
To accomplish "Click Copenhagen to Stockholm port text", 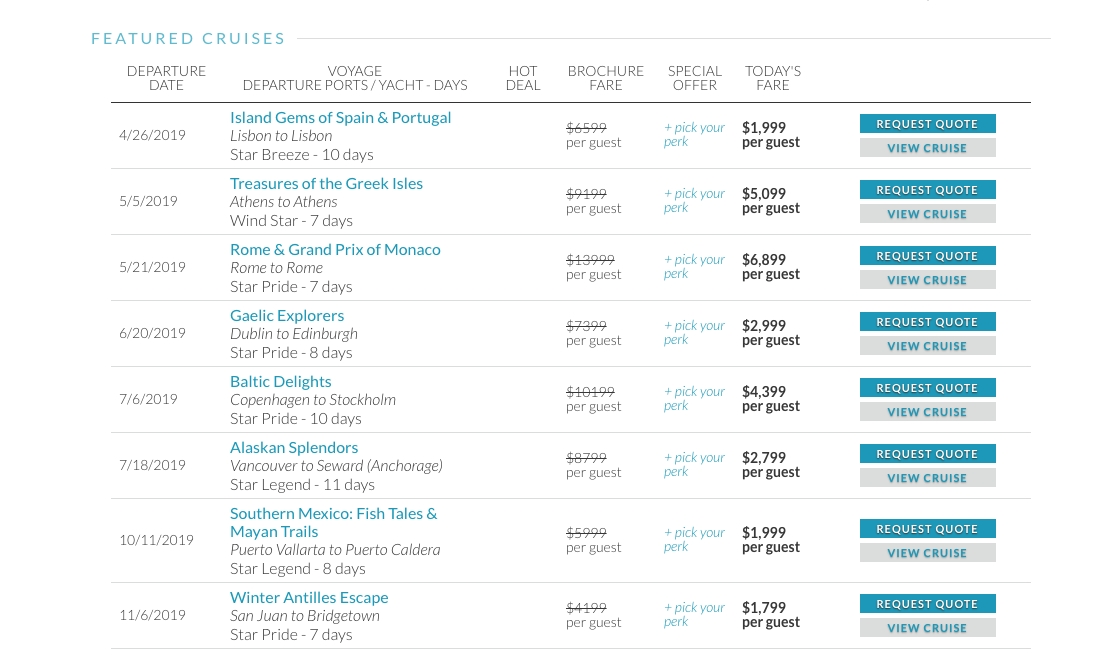I will click(x=313, y=400).
